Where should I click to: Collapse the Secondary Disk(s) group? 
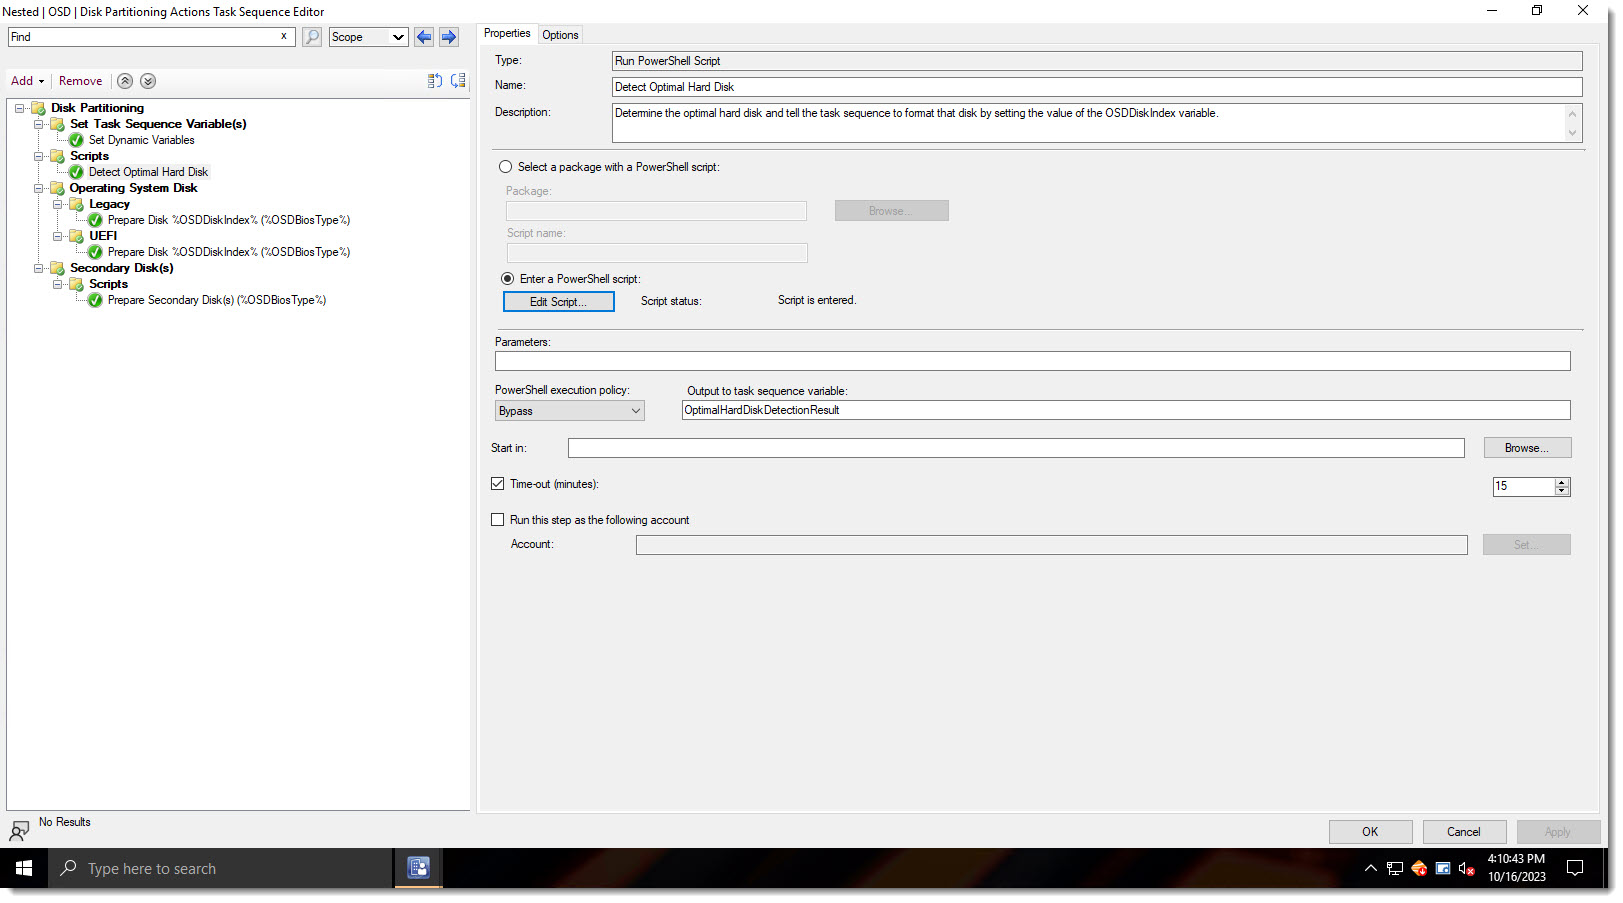[x=38, y=268]
